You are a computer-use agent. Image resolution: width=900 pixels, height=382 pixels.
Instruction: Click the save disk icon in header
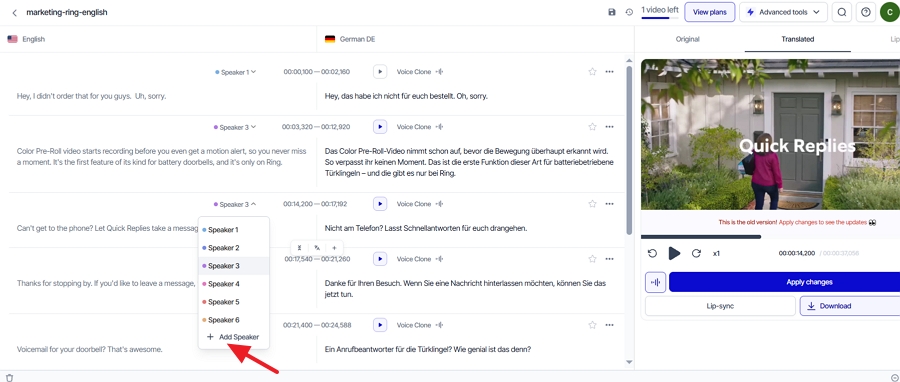[x=612, y=12]
